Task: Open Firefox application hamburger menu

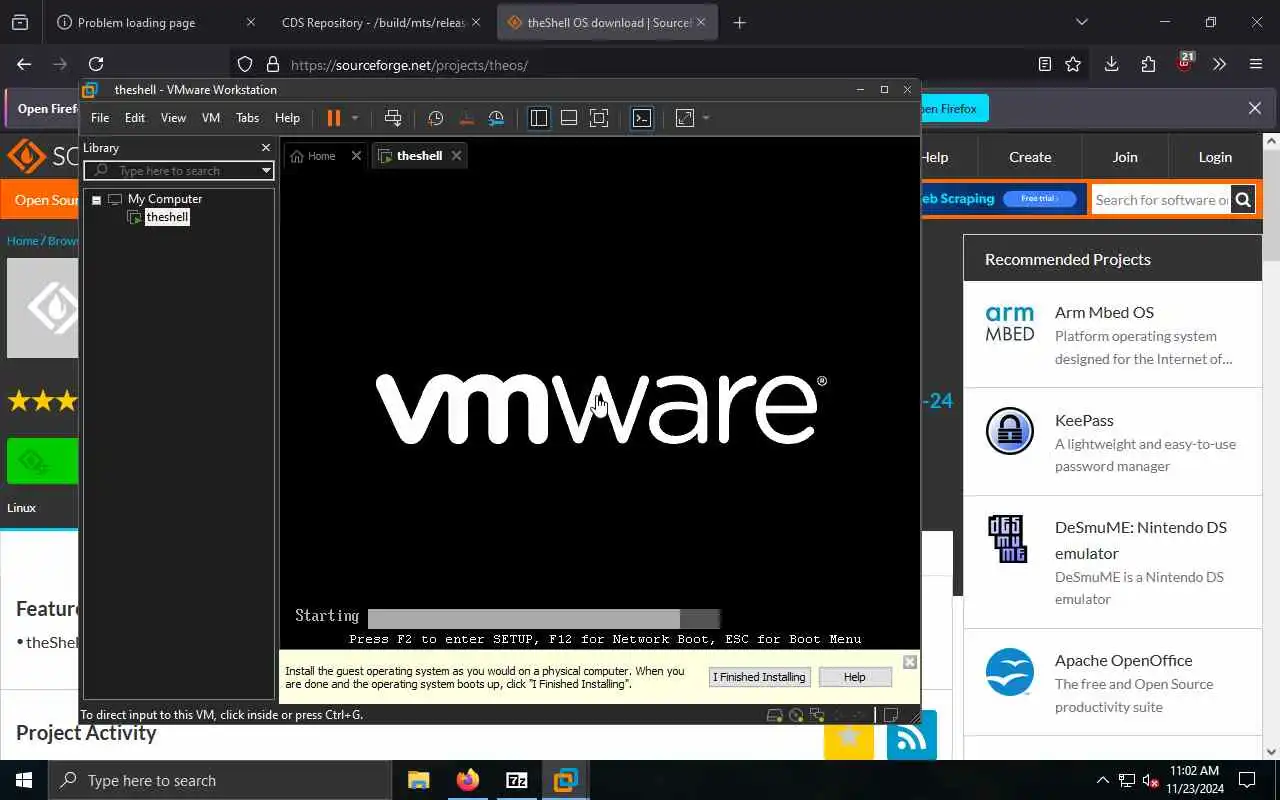Action: point(1256,64)
